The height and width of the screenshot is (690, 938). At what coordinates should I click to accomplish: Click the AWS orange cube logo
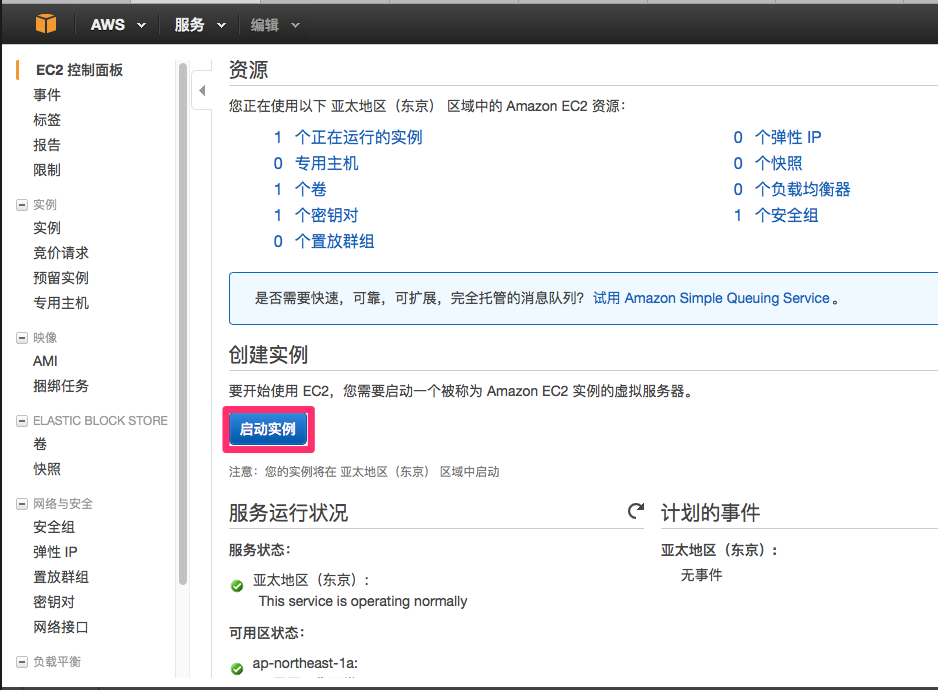click(45, 24)
